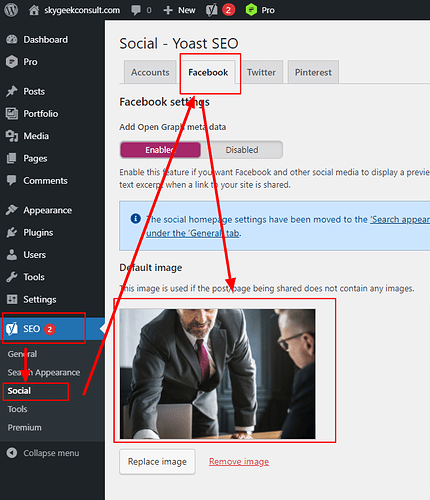The height and width of the screenshot is (500, 430).
Task: Open the Pinterest tab
Action: (x=313, y=72)
